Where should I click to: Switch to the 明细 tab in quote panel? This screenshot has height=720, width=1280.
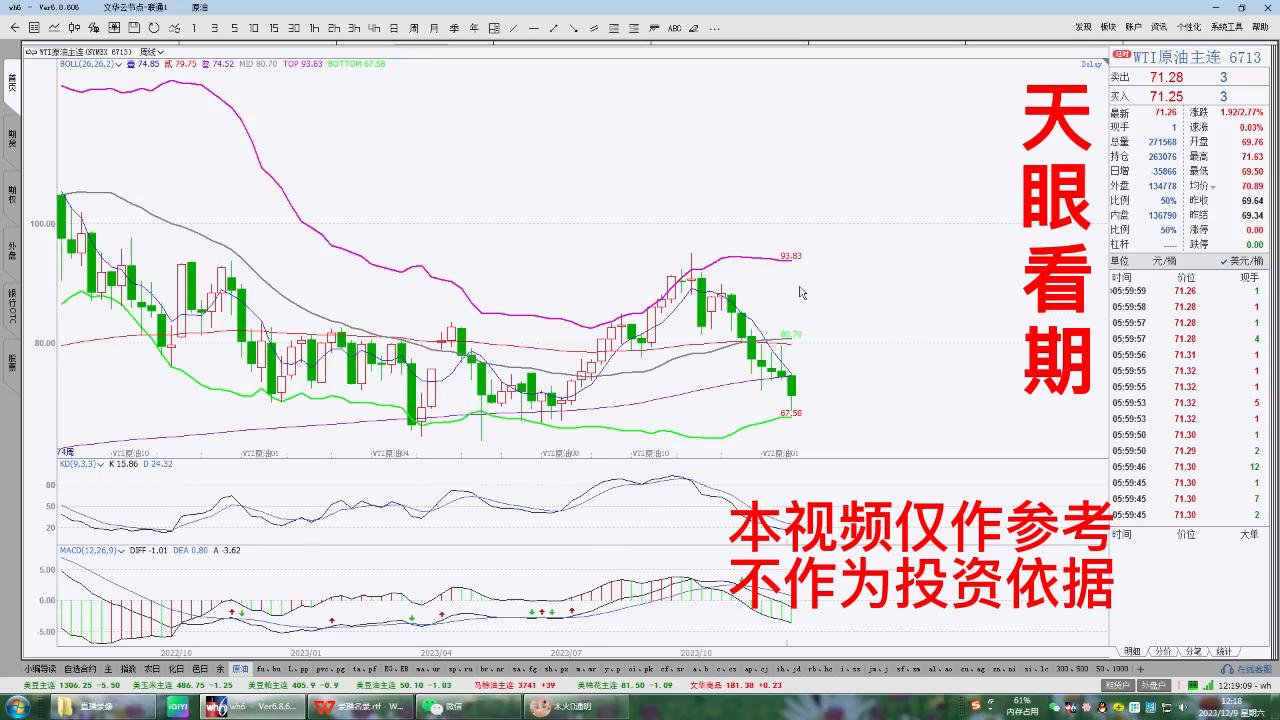click(1132, 651)
